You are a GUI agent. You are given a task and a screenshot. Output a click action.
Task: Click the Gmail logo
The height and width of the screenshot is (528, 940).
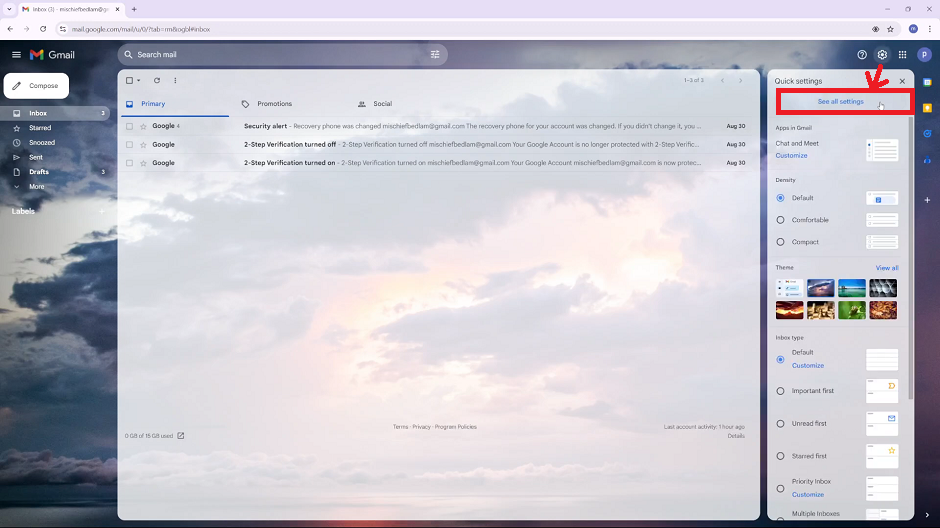coord(52,55)
